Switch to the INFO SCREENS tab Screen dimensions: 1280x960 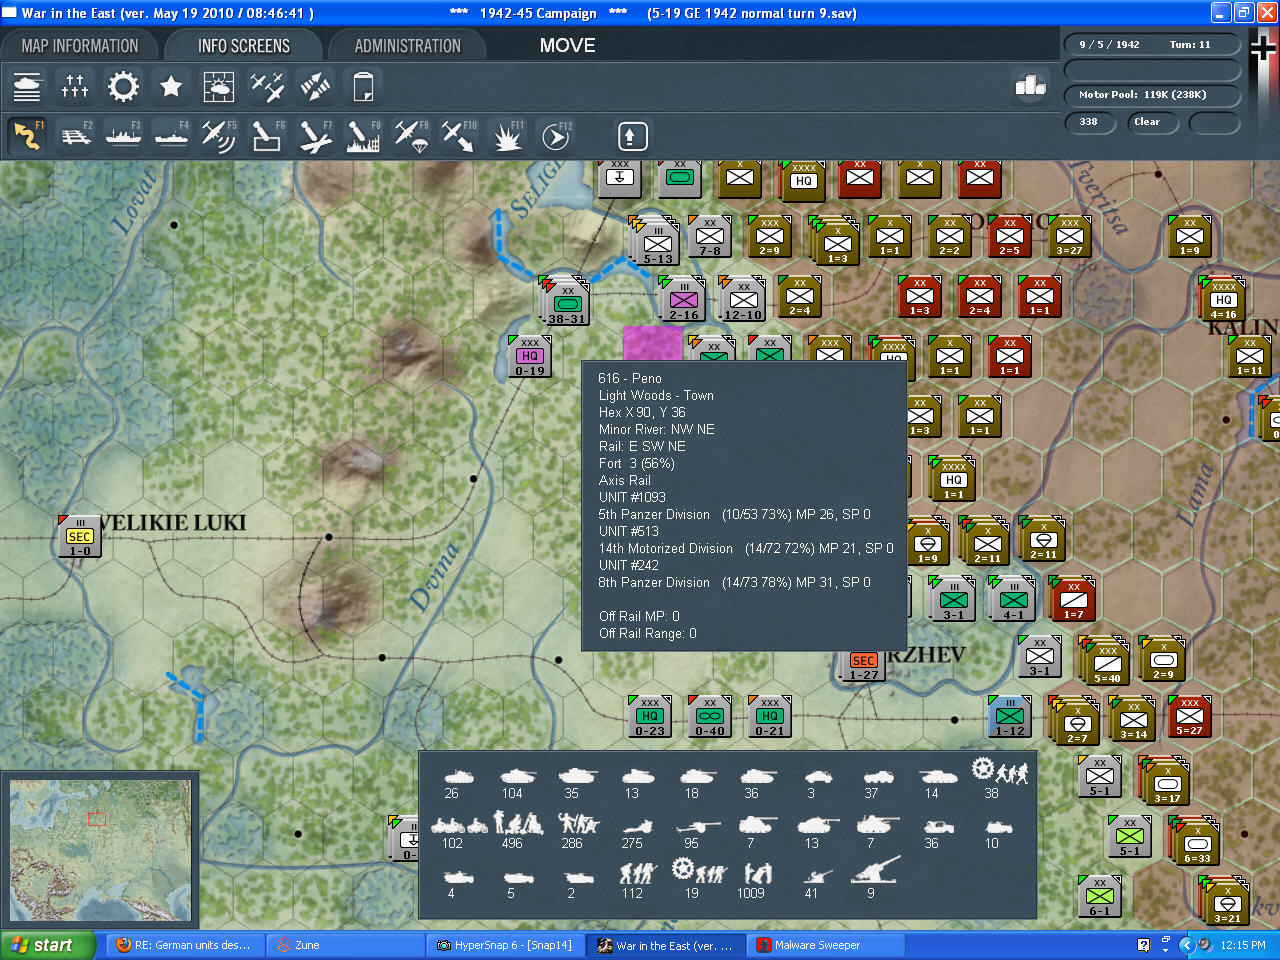[x=244, y=46]
